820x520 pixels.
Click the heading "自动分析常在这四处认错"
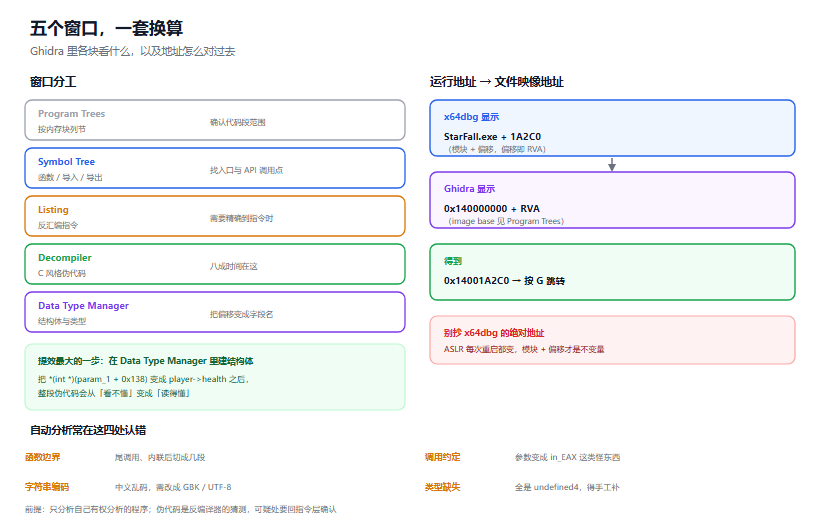[88, 431]
